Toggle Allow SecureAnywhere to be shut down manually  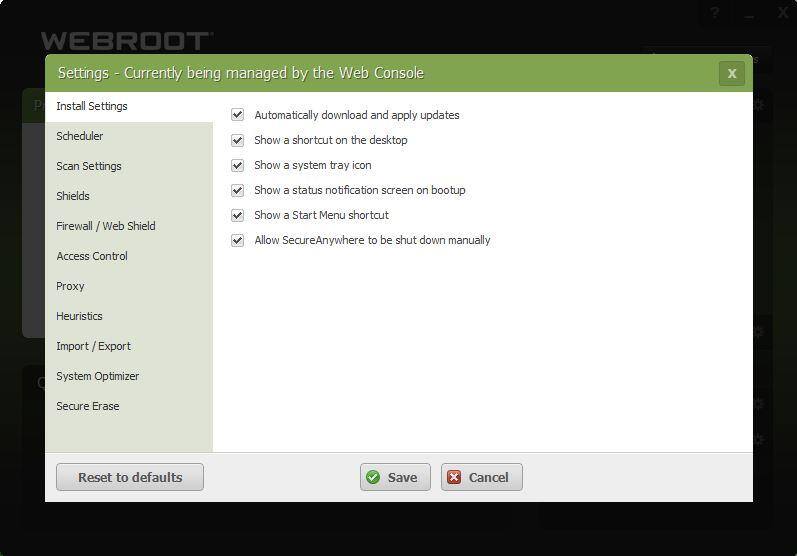238,240
